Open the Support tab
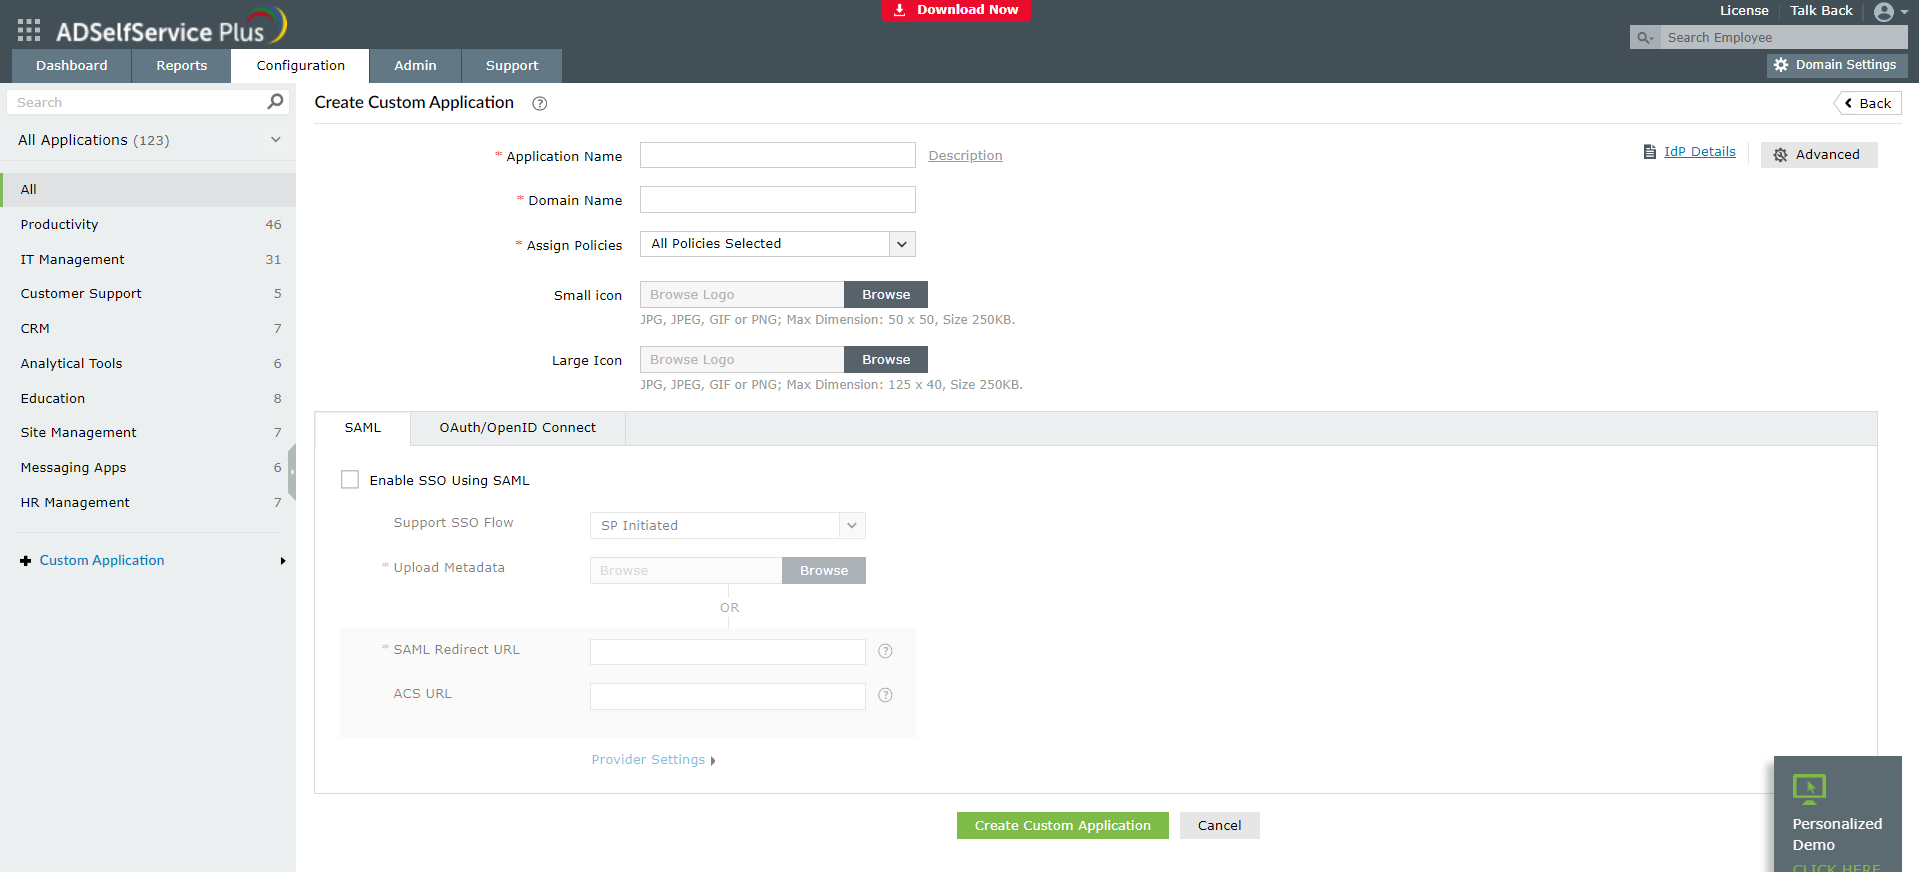 tap(512, 66)
